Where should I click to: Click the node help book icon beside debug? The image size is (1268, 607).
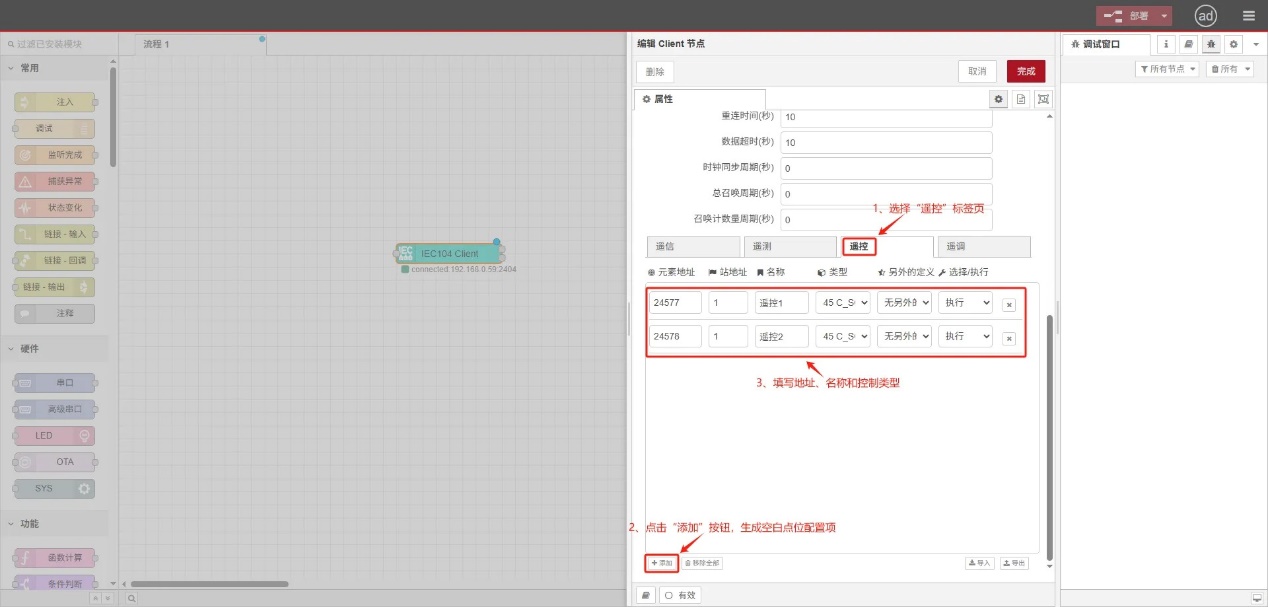(1188, 44)
